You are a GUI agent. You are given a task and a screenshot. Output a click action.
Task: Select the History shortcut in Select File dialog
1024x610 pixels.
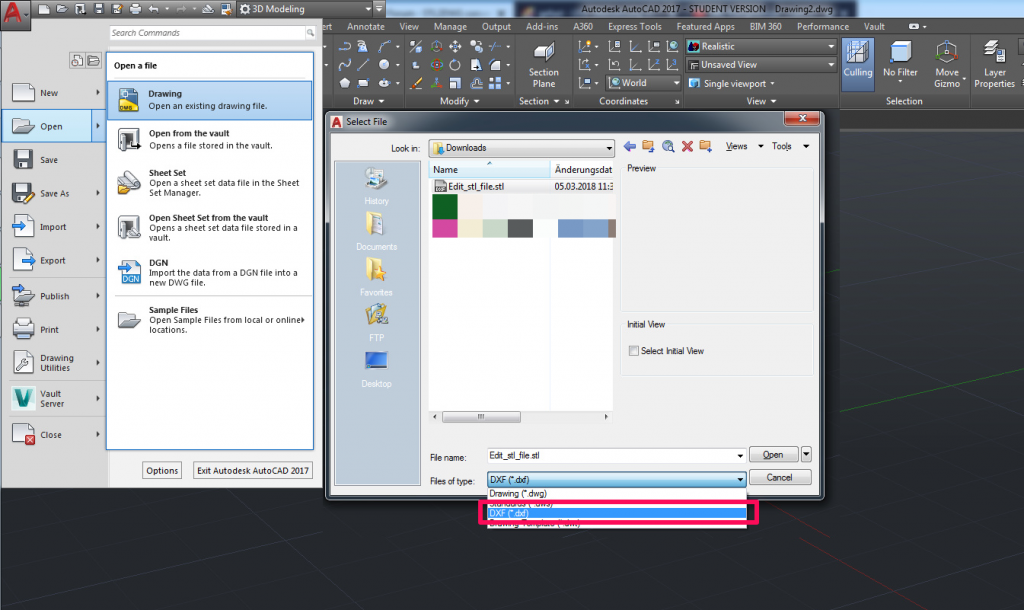[376, 187]
